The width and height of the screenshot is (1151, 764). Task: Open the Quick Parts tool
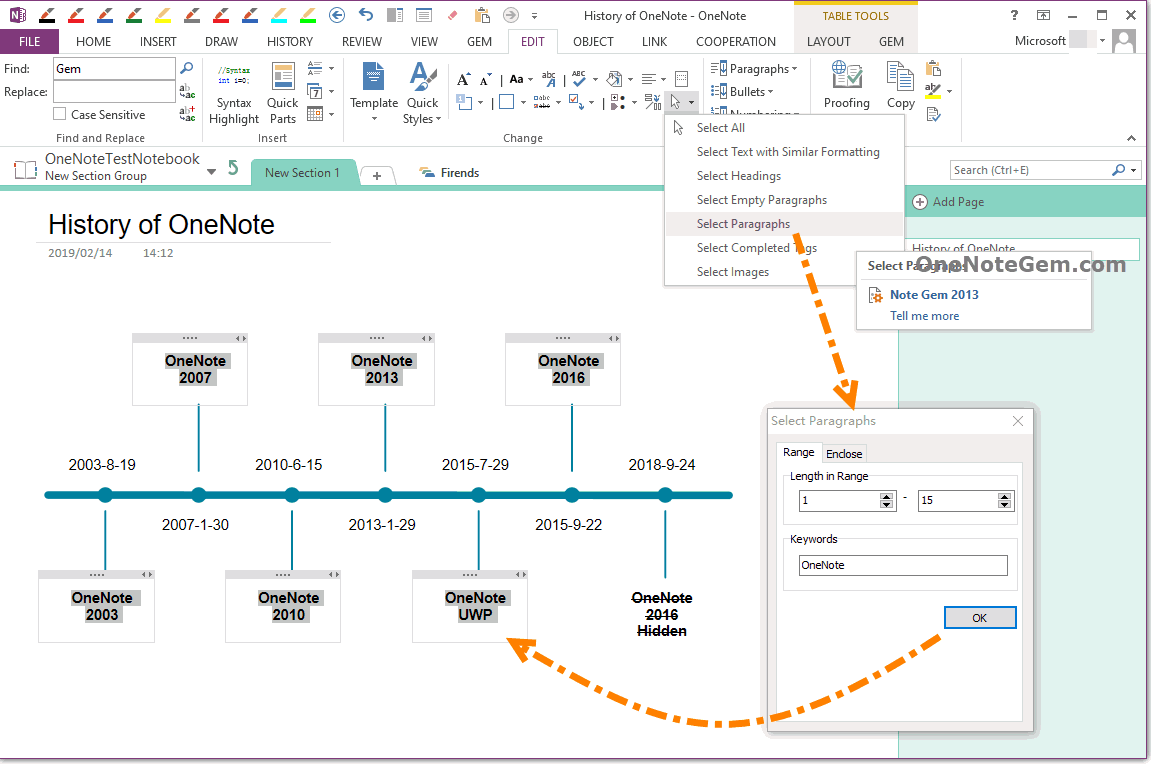283,93
